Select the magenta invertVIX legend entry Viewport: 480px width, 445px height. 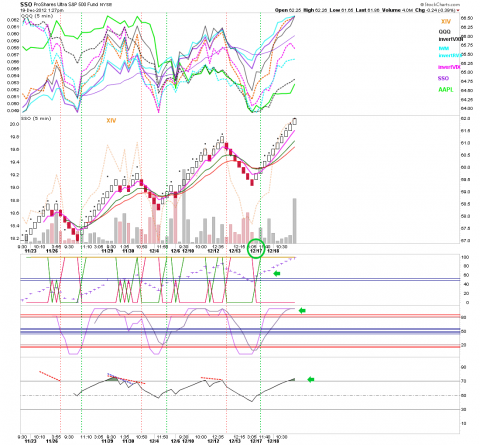tap(449, 67)
